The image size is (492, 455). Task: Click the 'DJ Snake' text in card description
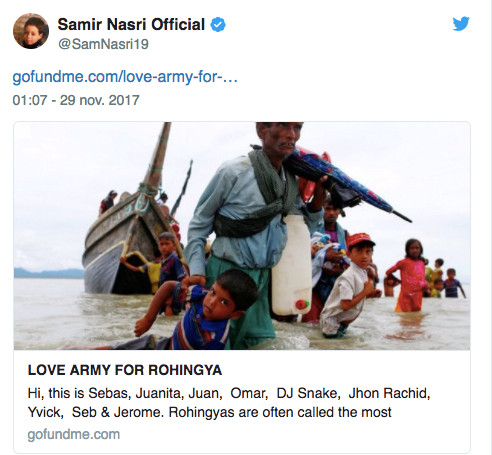point(307,393)
